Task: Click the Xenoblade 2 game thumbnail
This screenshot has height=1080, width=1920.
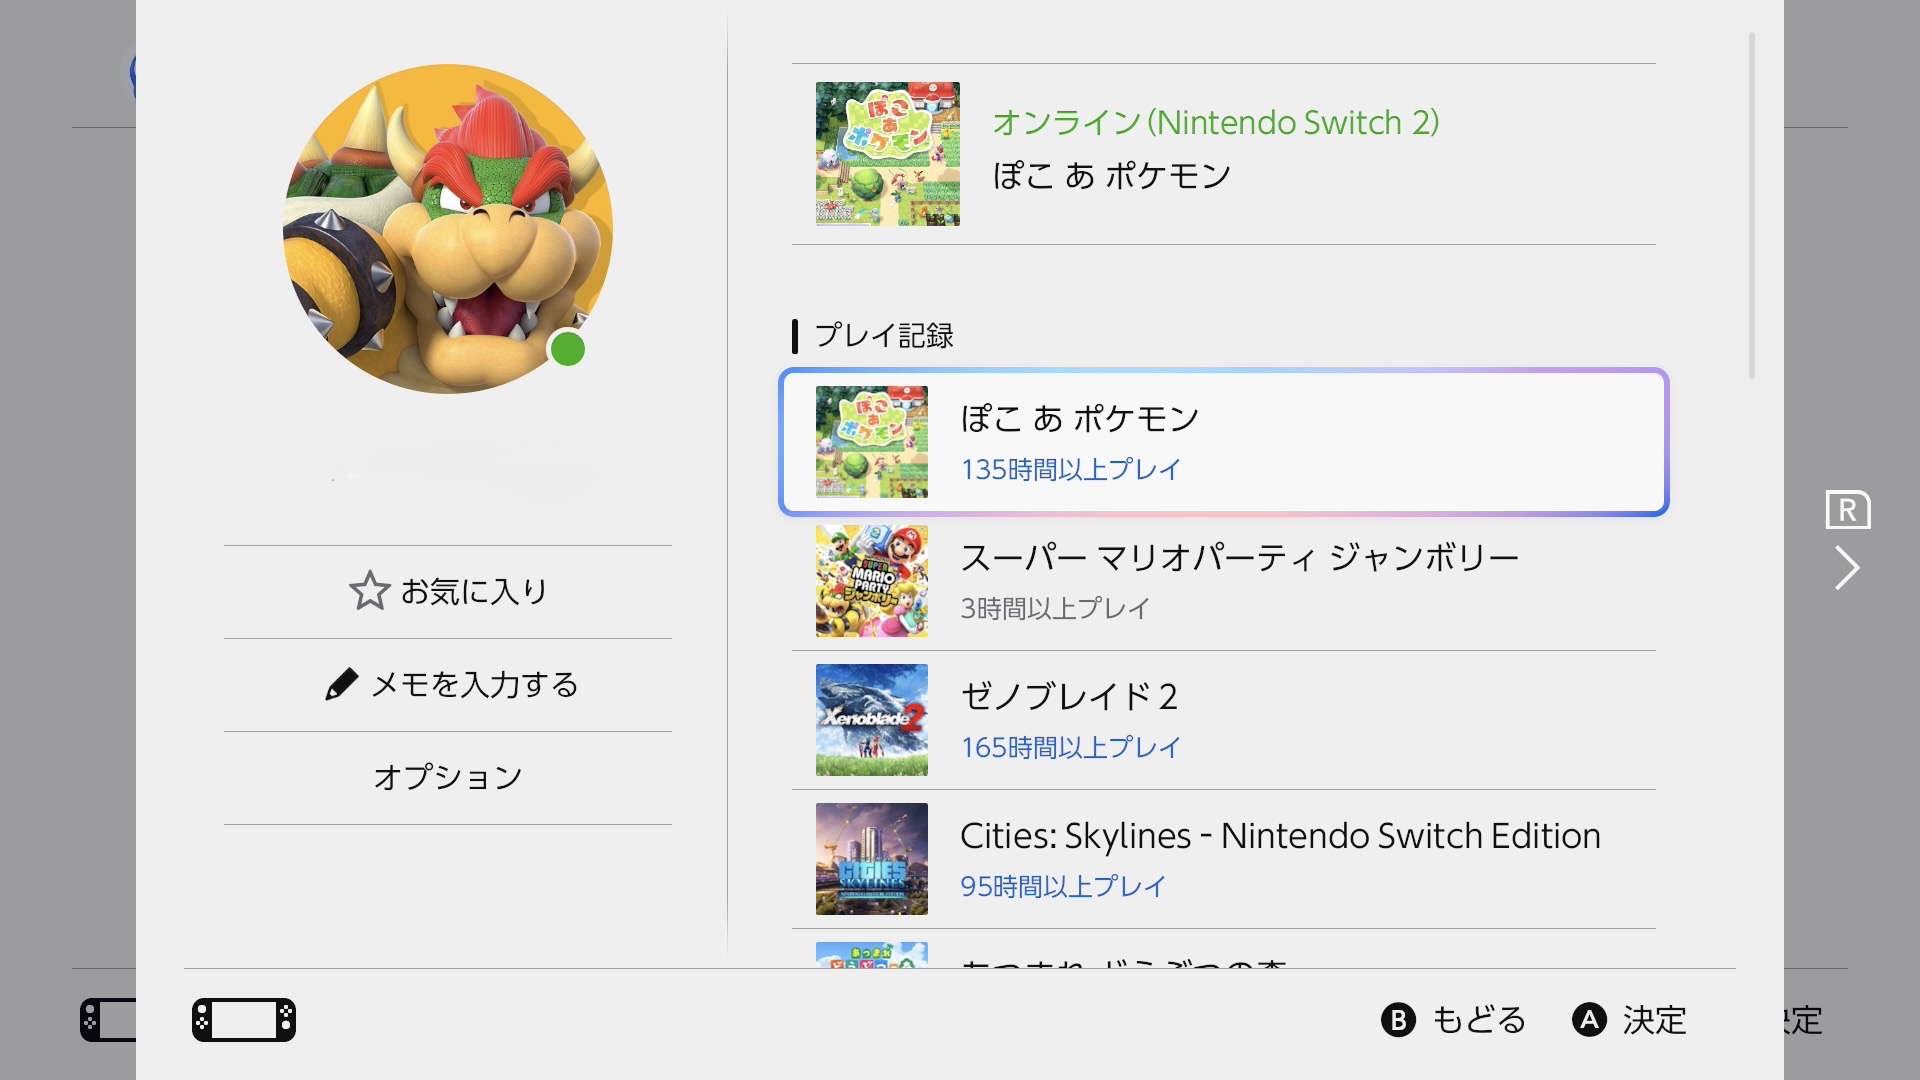Action: coord(871,720)
